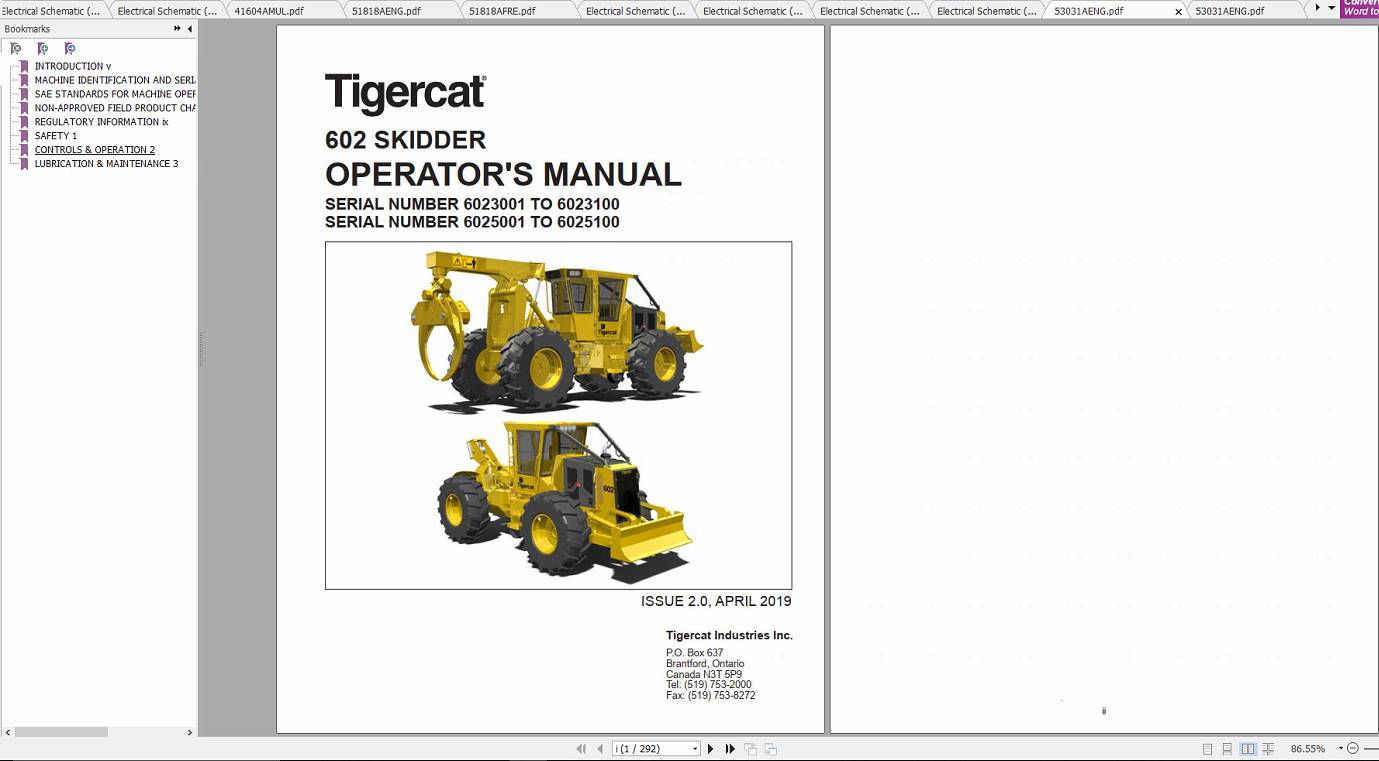Jump to the first page
The width and height of the screenshot is (1379, 761).
coord(581,748)
